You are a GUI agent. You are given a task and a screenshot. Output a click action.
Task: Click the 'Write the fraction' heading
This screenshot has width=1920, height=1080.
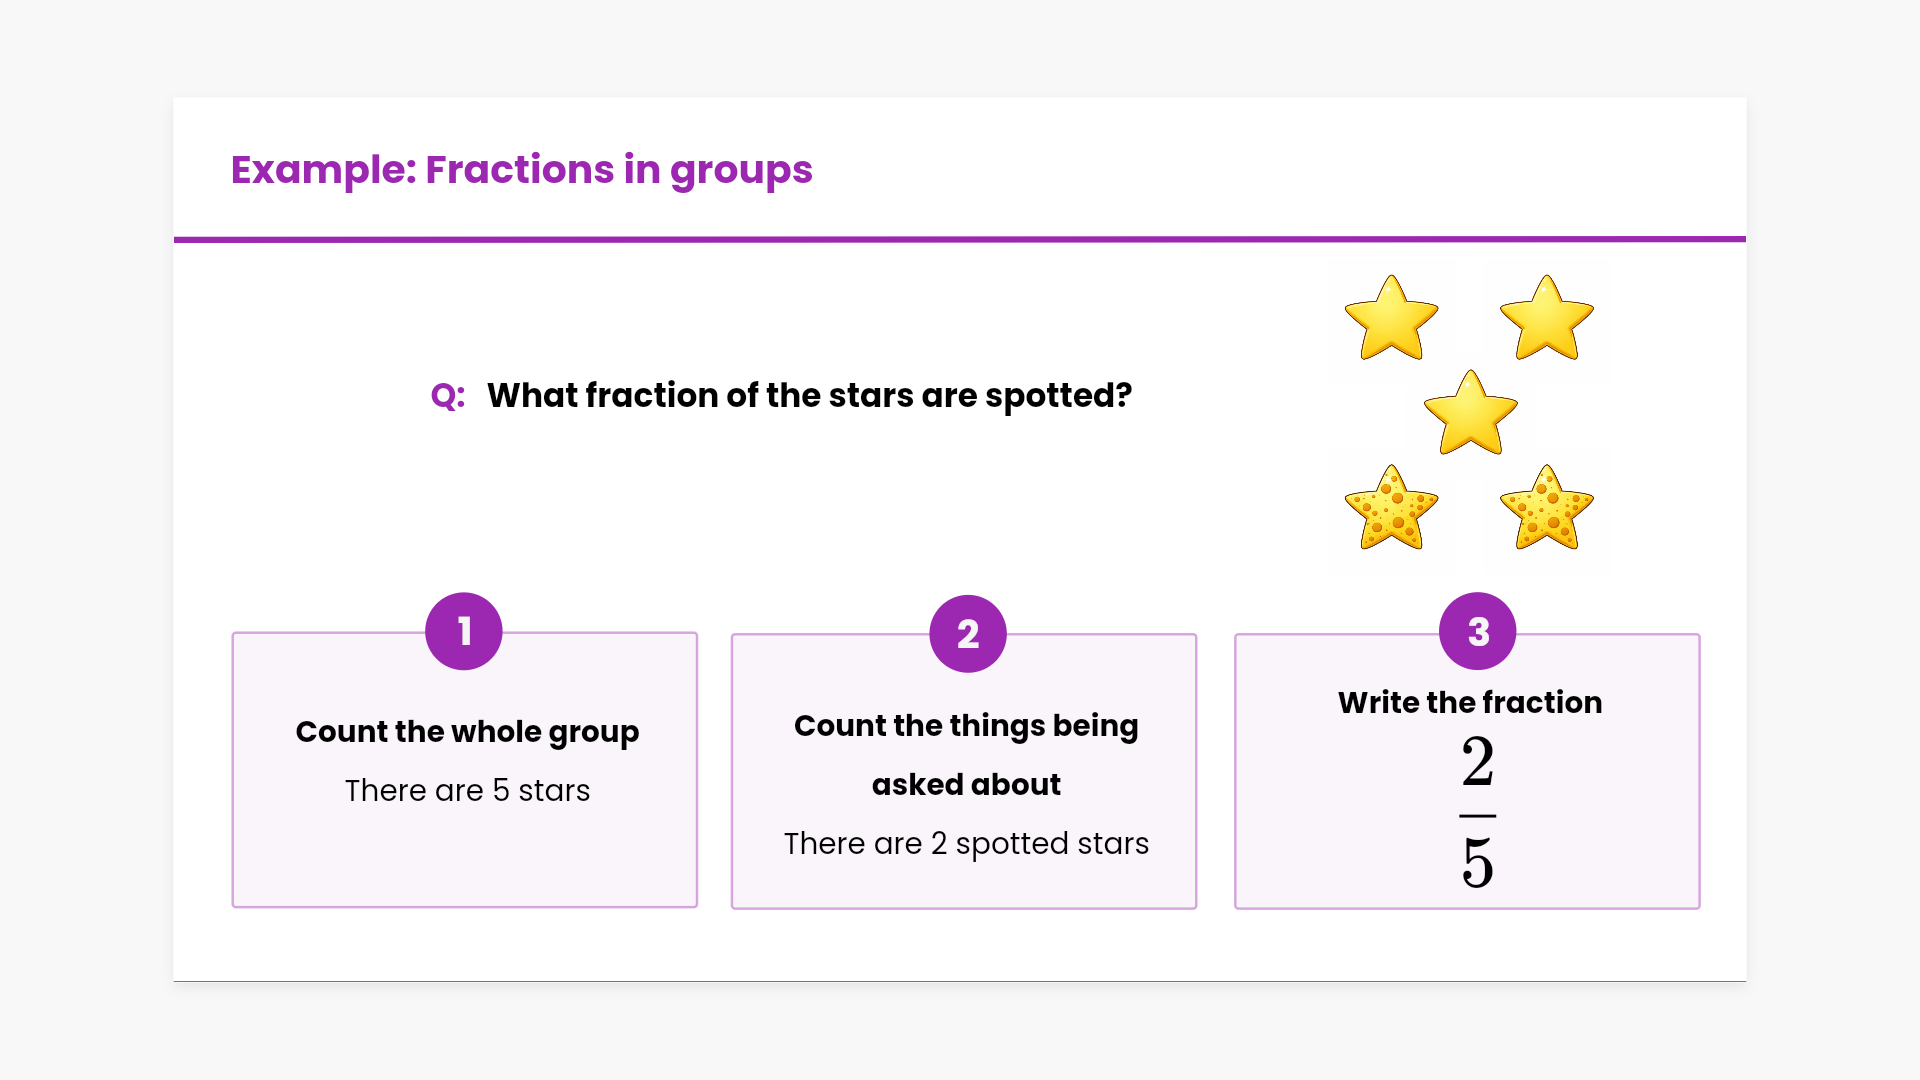point(1469,703)
